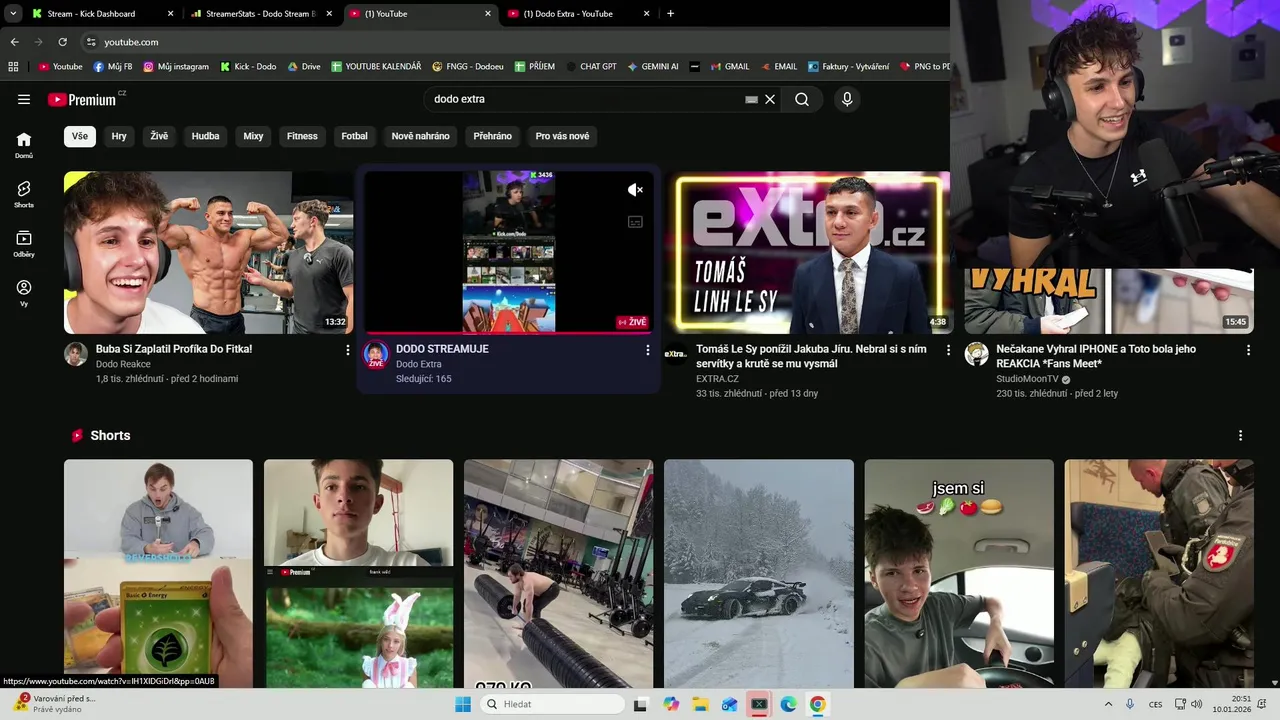Clear the search box with X icon
Screen dimensions: 1280x720
770,99
